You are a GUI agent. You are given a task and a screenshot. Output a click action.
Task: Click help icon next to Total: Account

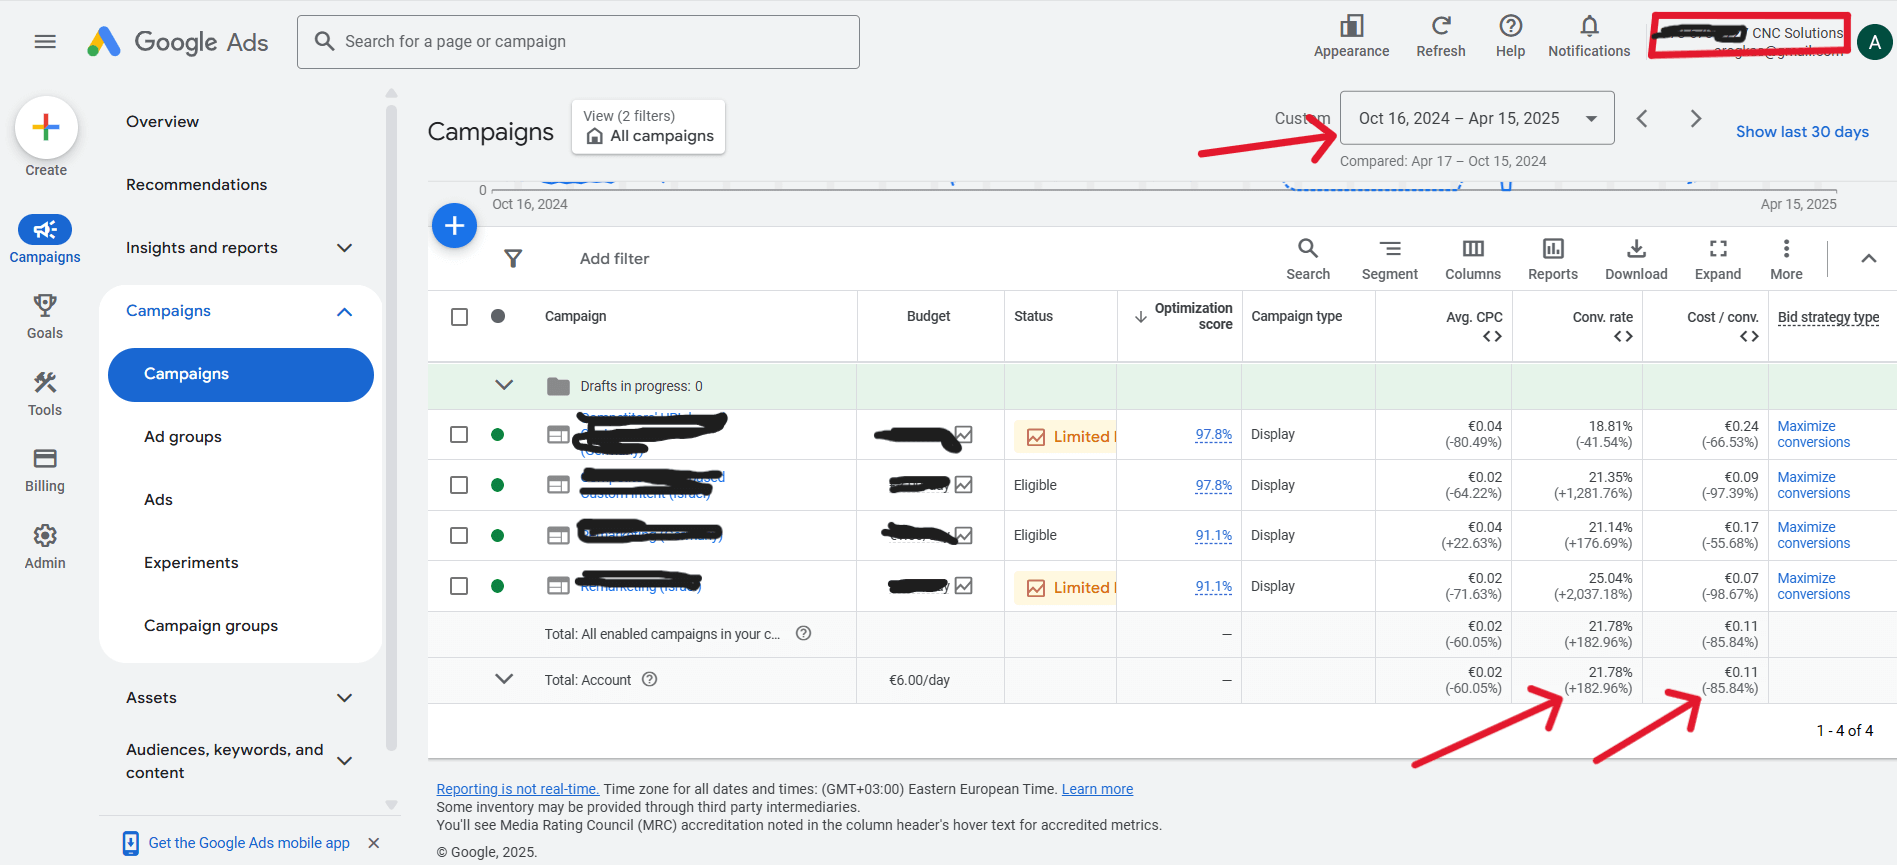649,680
